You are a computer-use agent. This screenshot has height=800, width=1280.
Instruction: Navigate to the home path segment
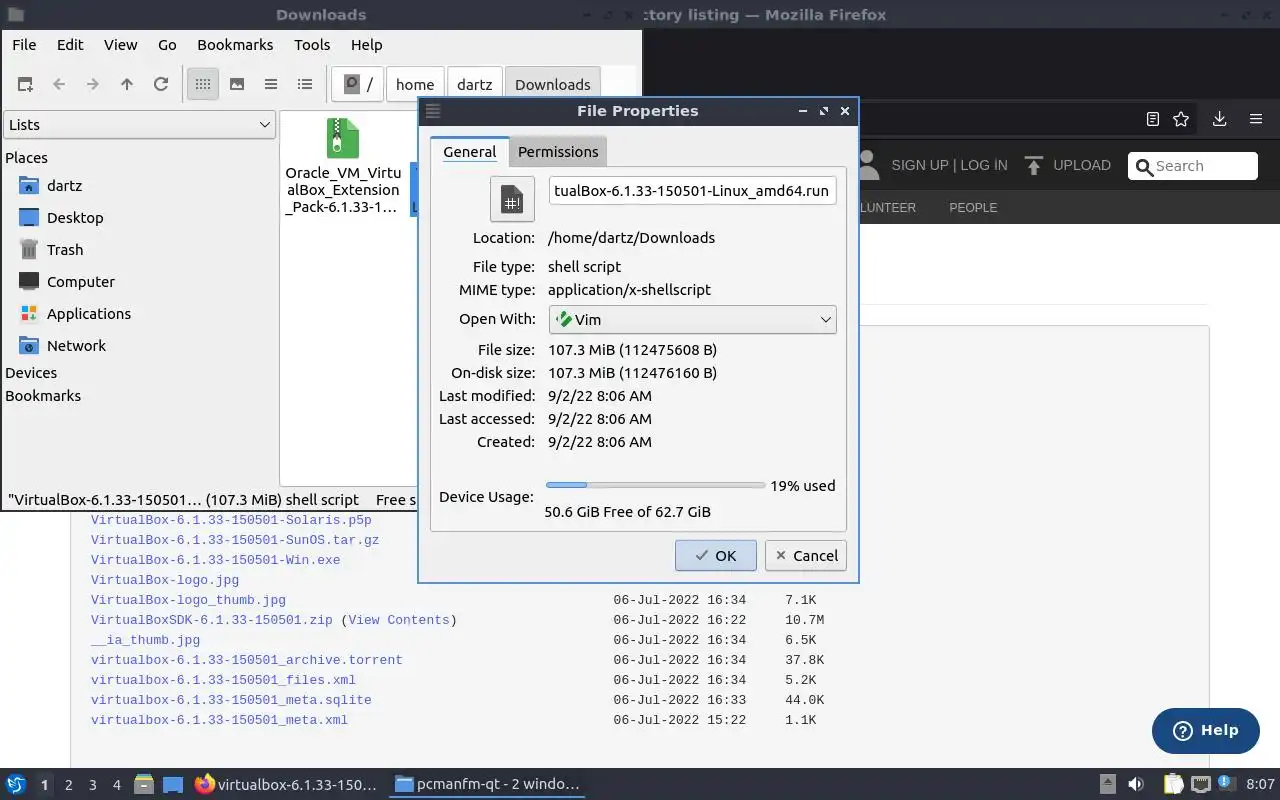(415, 84)
